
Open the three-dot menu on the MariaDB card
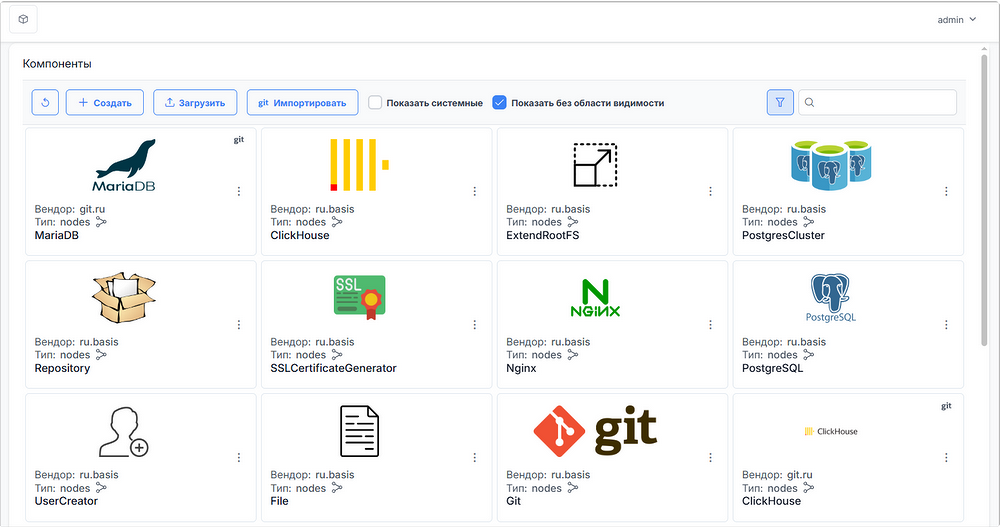click(239, 191)
